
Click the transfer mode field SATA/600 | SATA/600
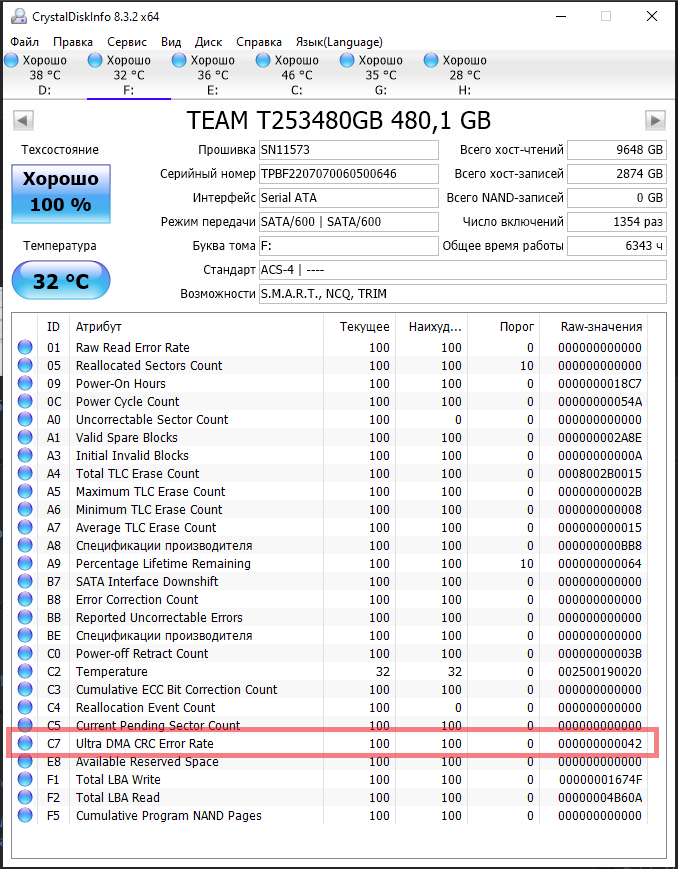[349, 222]
